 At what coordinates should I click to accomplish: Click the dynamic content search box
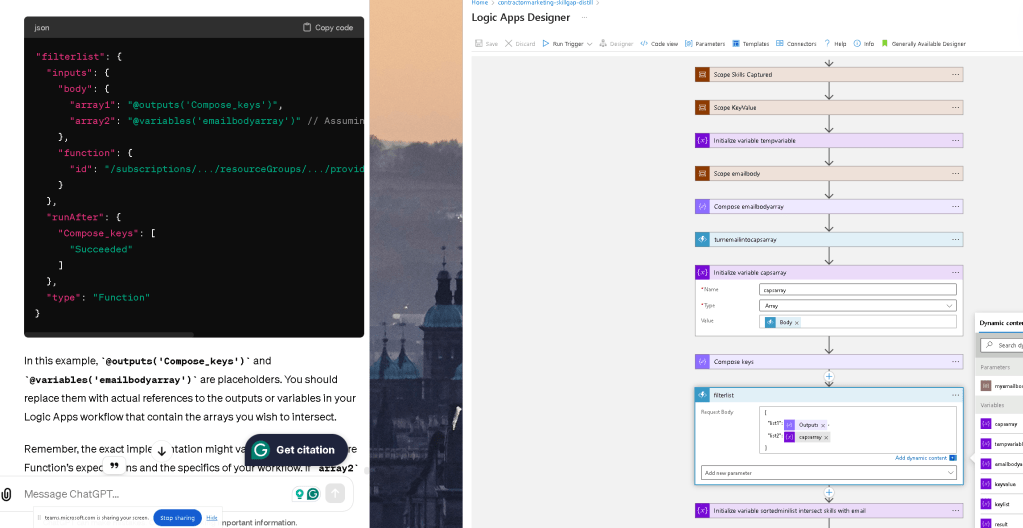pyautogui.click(x=1002, y=345)
